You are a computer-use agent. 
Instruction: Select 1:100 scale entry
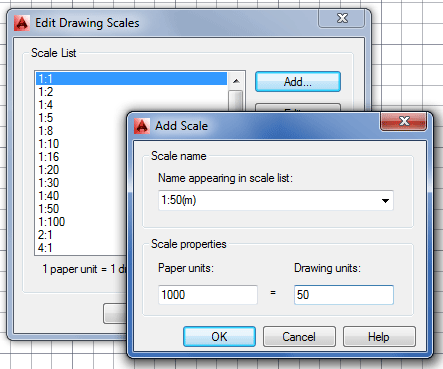(52, 222)
